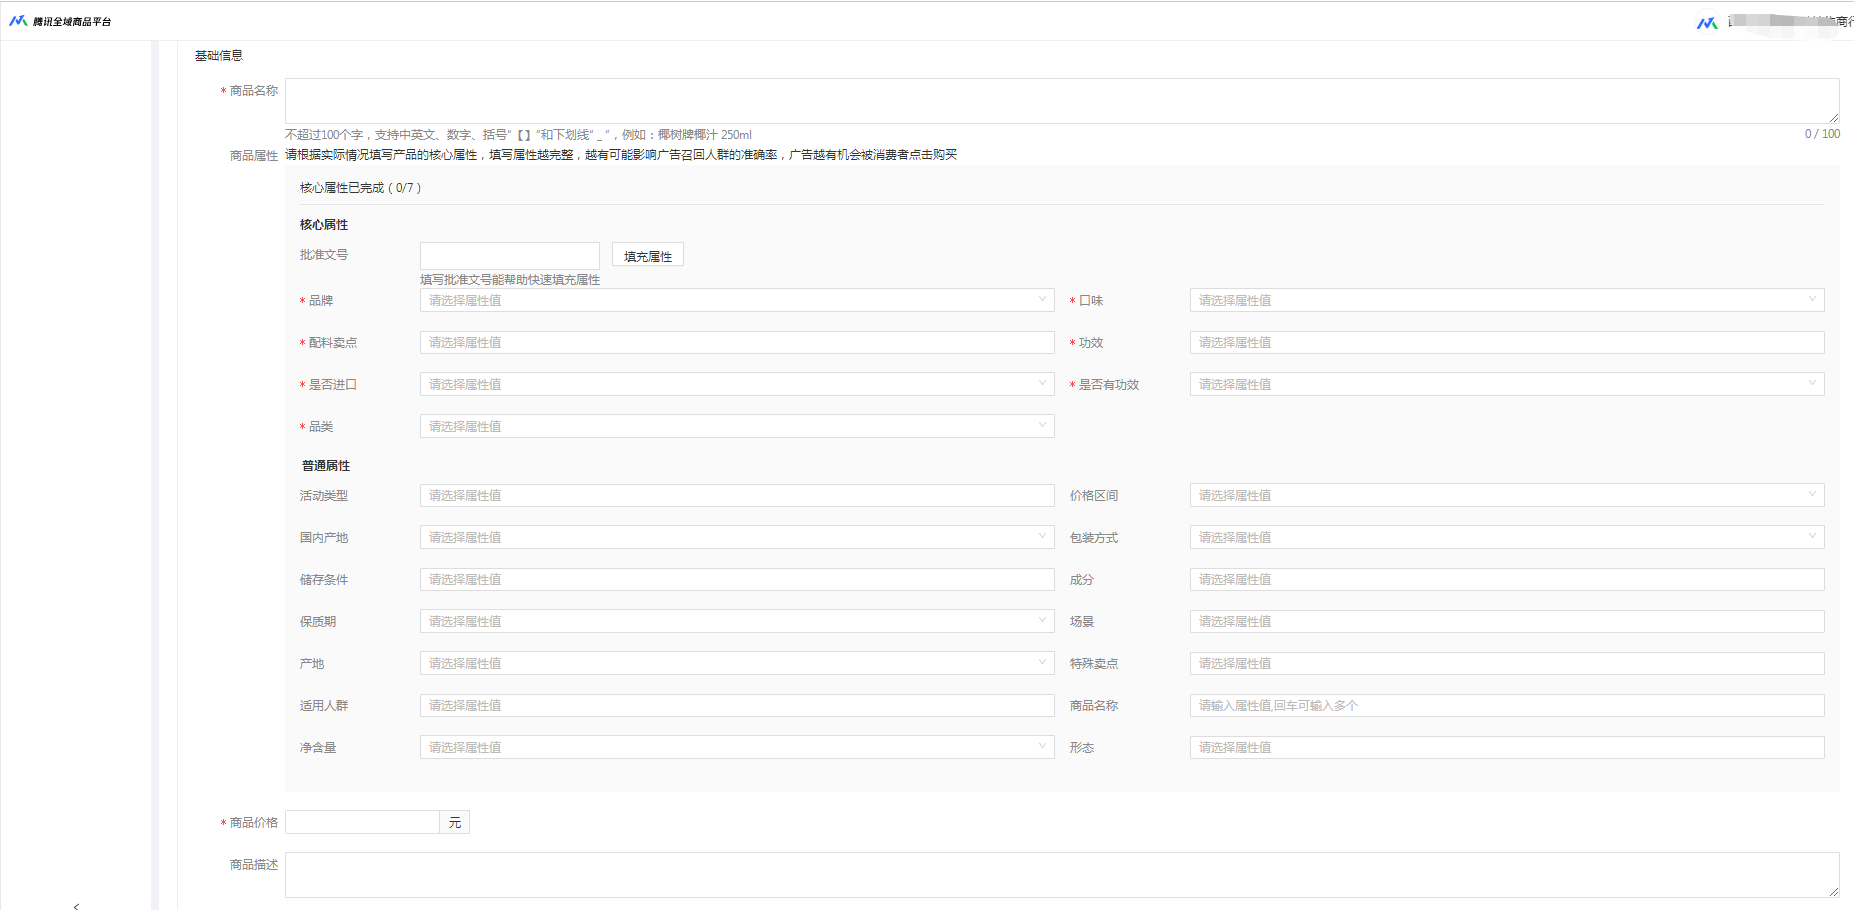Expand the 口味 attribute dropdown
The image size is (1854, 910).
[x=1506, y=300]
